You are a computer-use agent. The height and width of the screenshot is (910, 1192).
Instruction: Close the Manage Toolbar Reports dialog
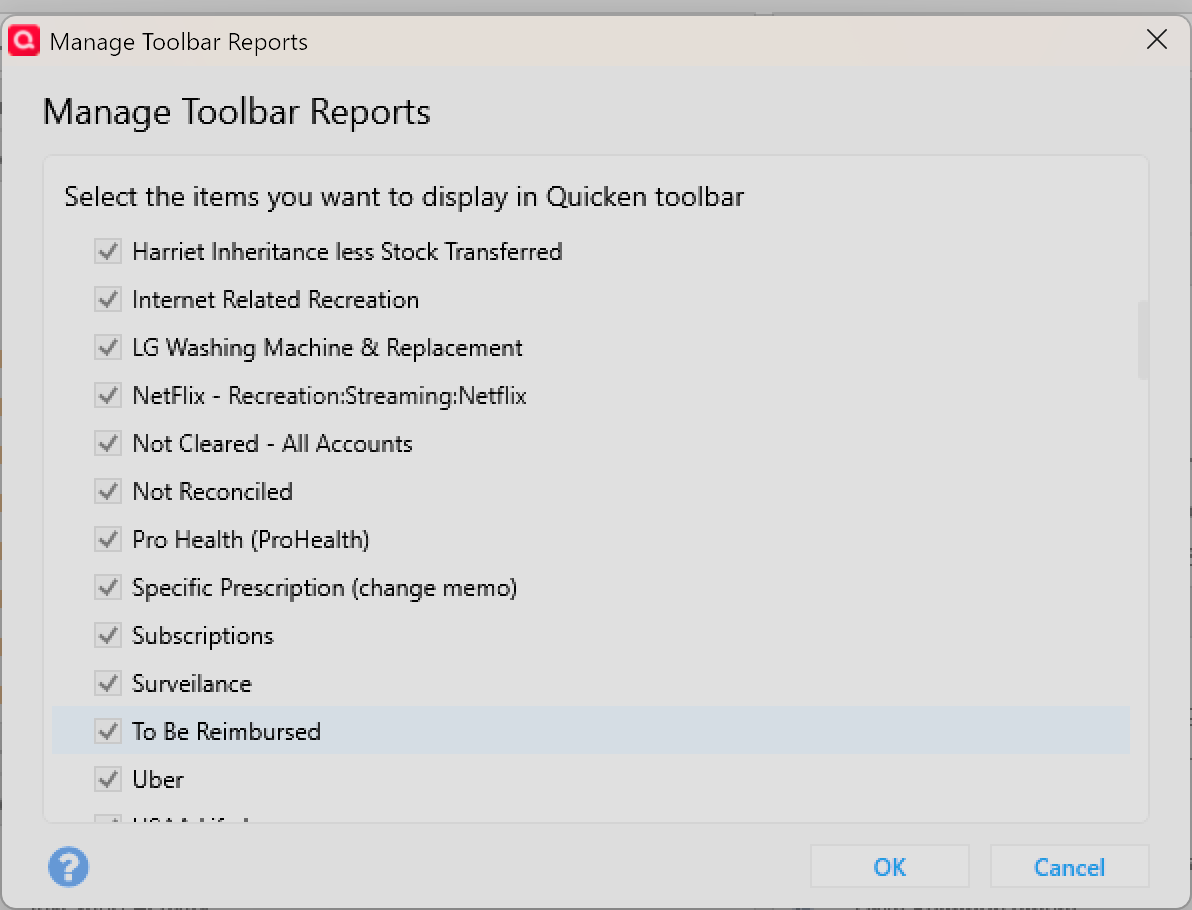point(1156,40)
